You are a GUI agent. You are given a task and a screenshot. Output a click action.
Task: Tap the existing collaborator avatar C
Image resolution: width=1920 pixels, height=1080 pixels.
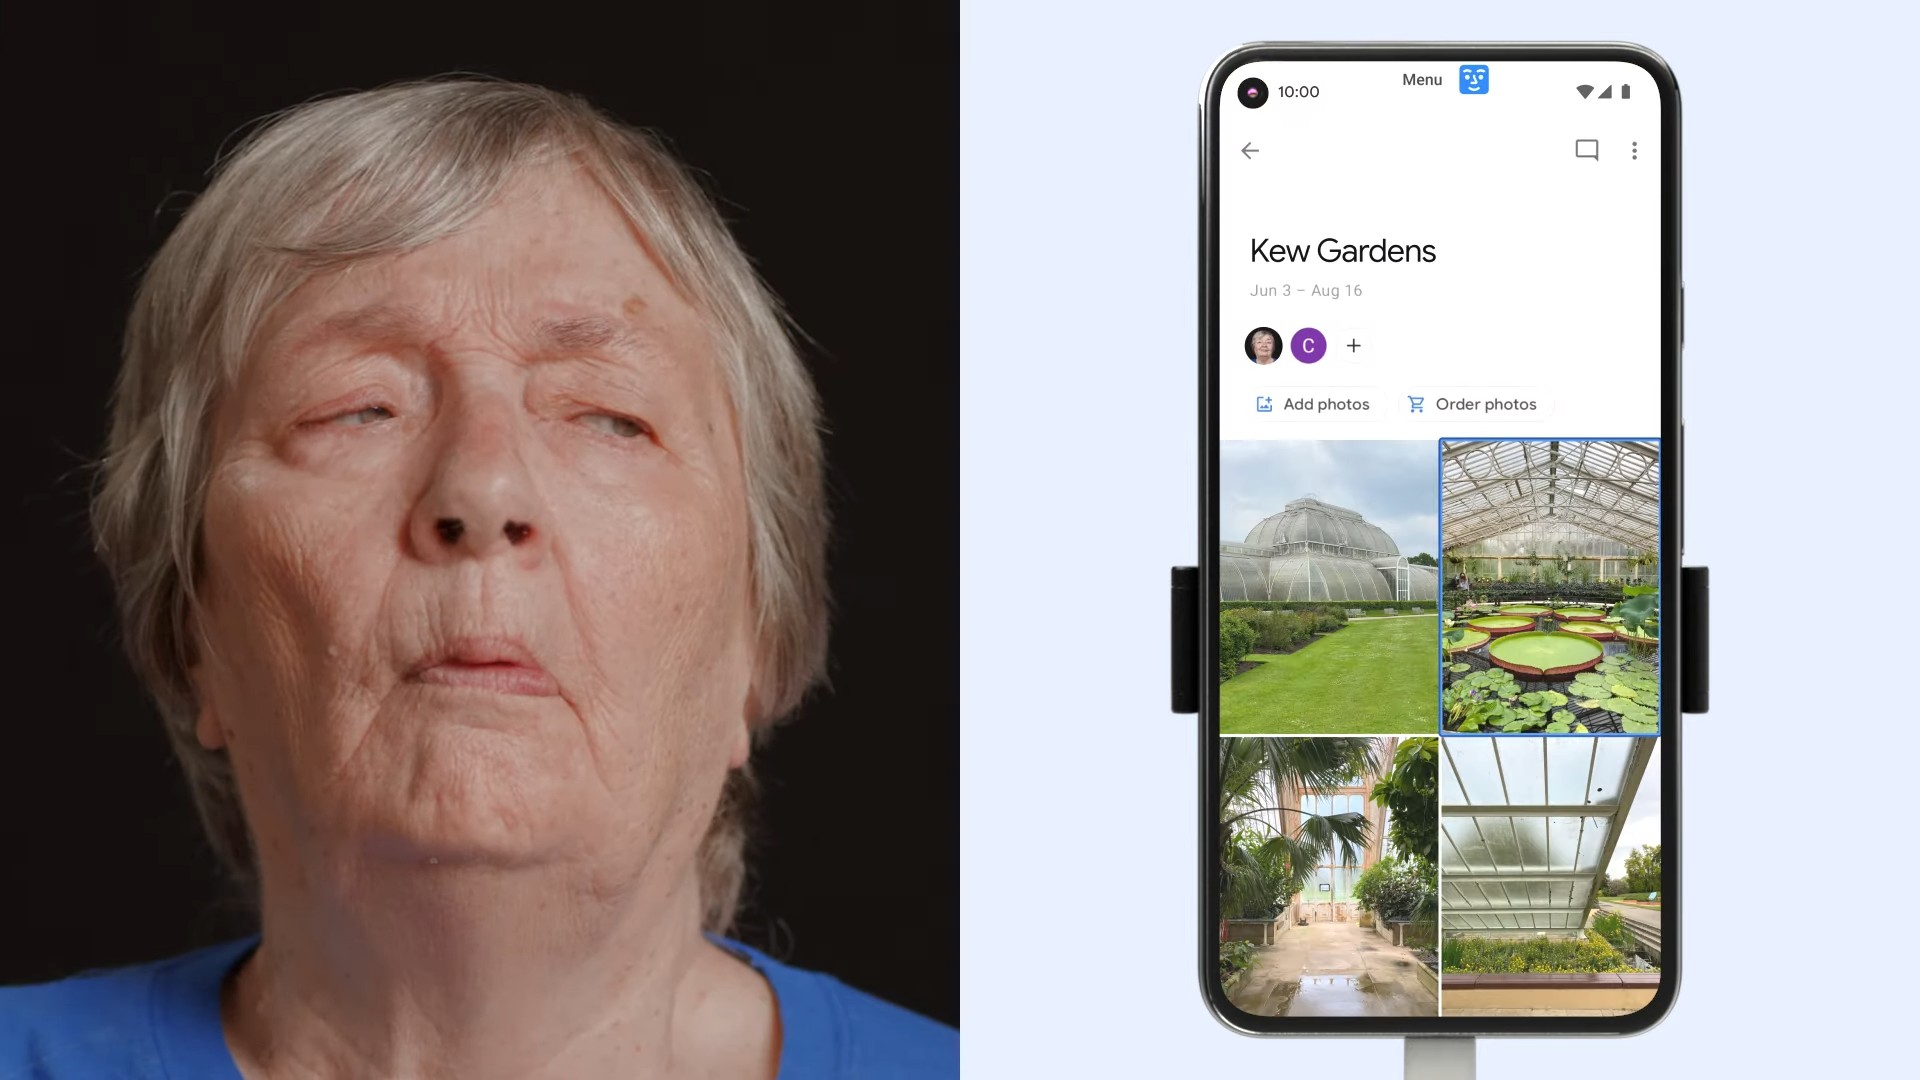1307,345
